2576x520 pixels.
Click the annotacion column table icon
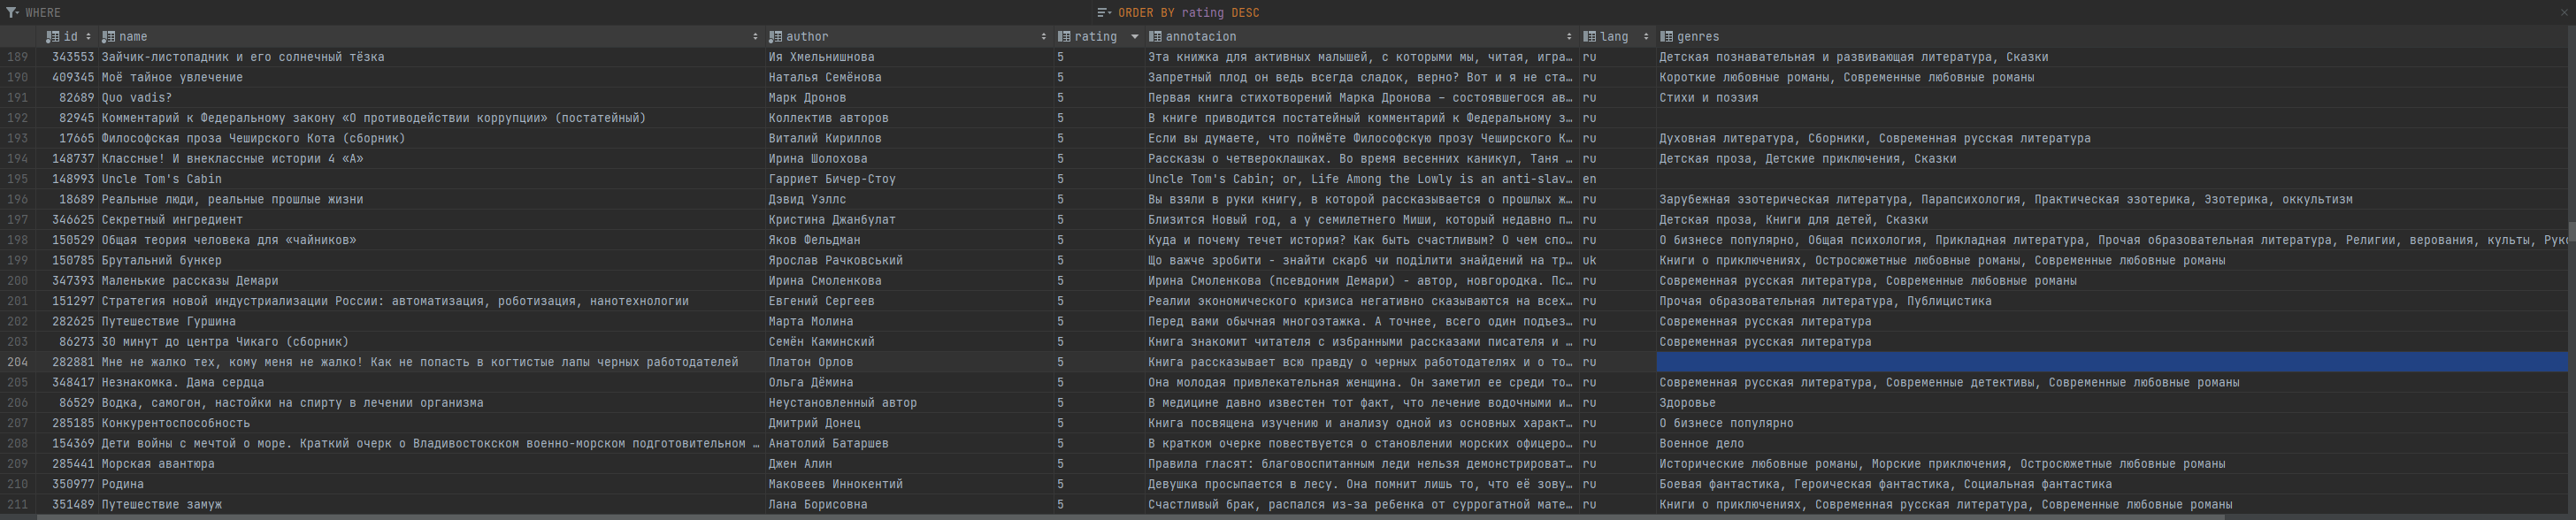(x=1155, y=37)
